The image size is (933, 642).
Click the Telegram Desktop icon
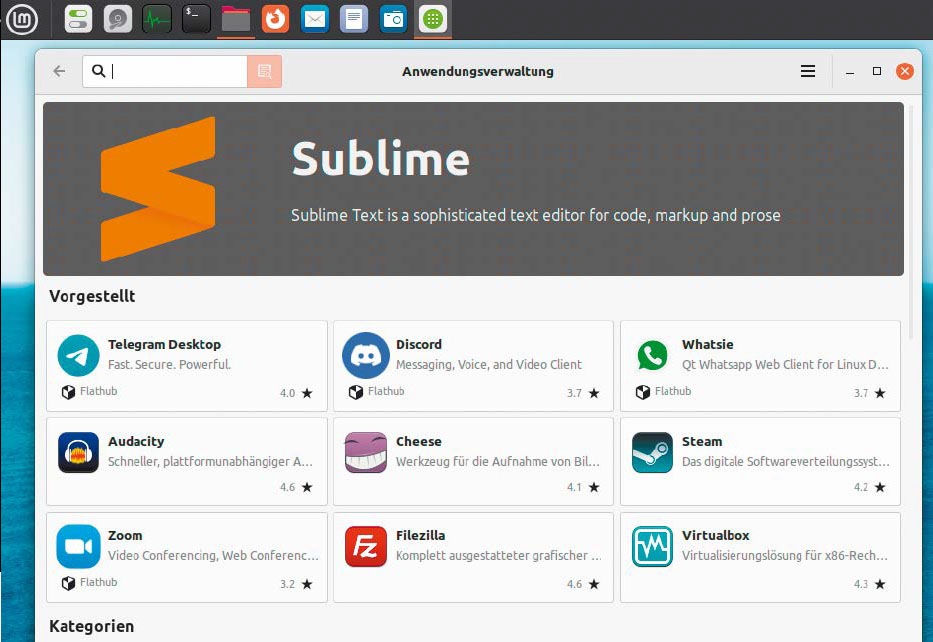coord(78,355)
